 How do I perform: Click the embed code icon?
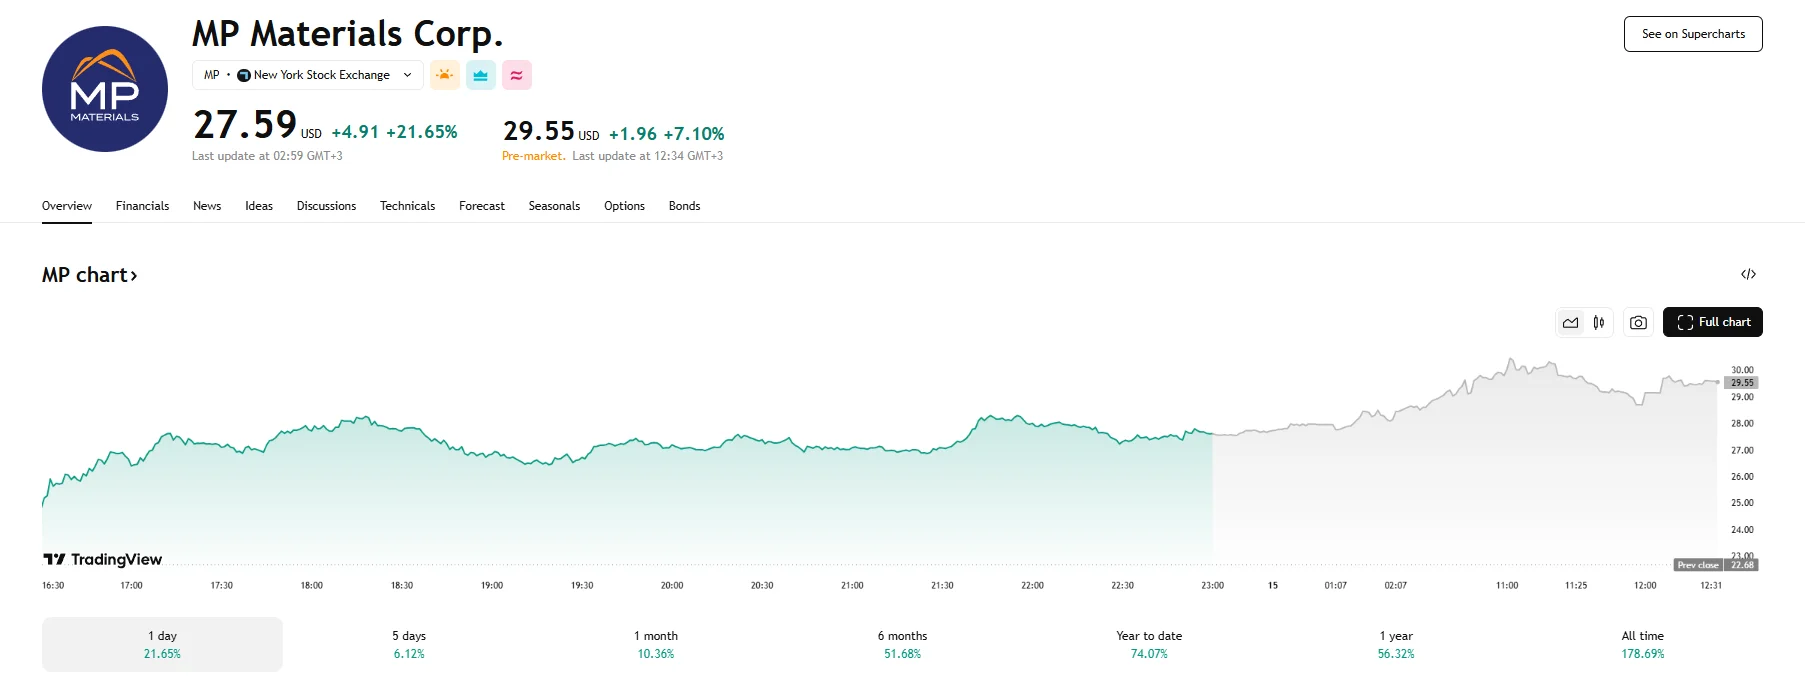click(x=1748, y=274)
